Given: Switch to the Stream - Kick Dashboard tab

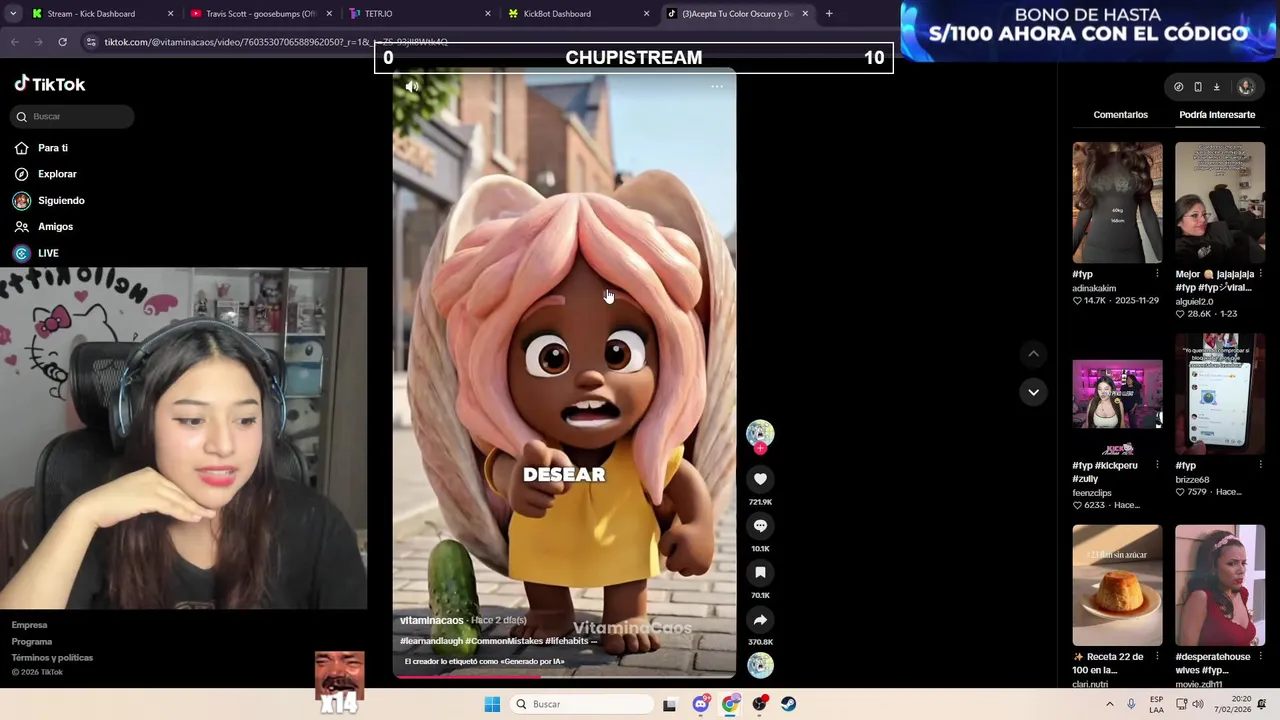Looking at the screenshot, I should pyautogui.click(x=100, y=14).
